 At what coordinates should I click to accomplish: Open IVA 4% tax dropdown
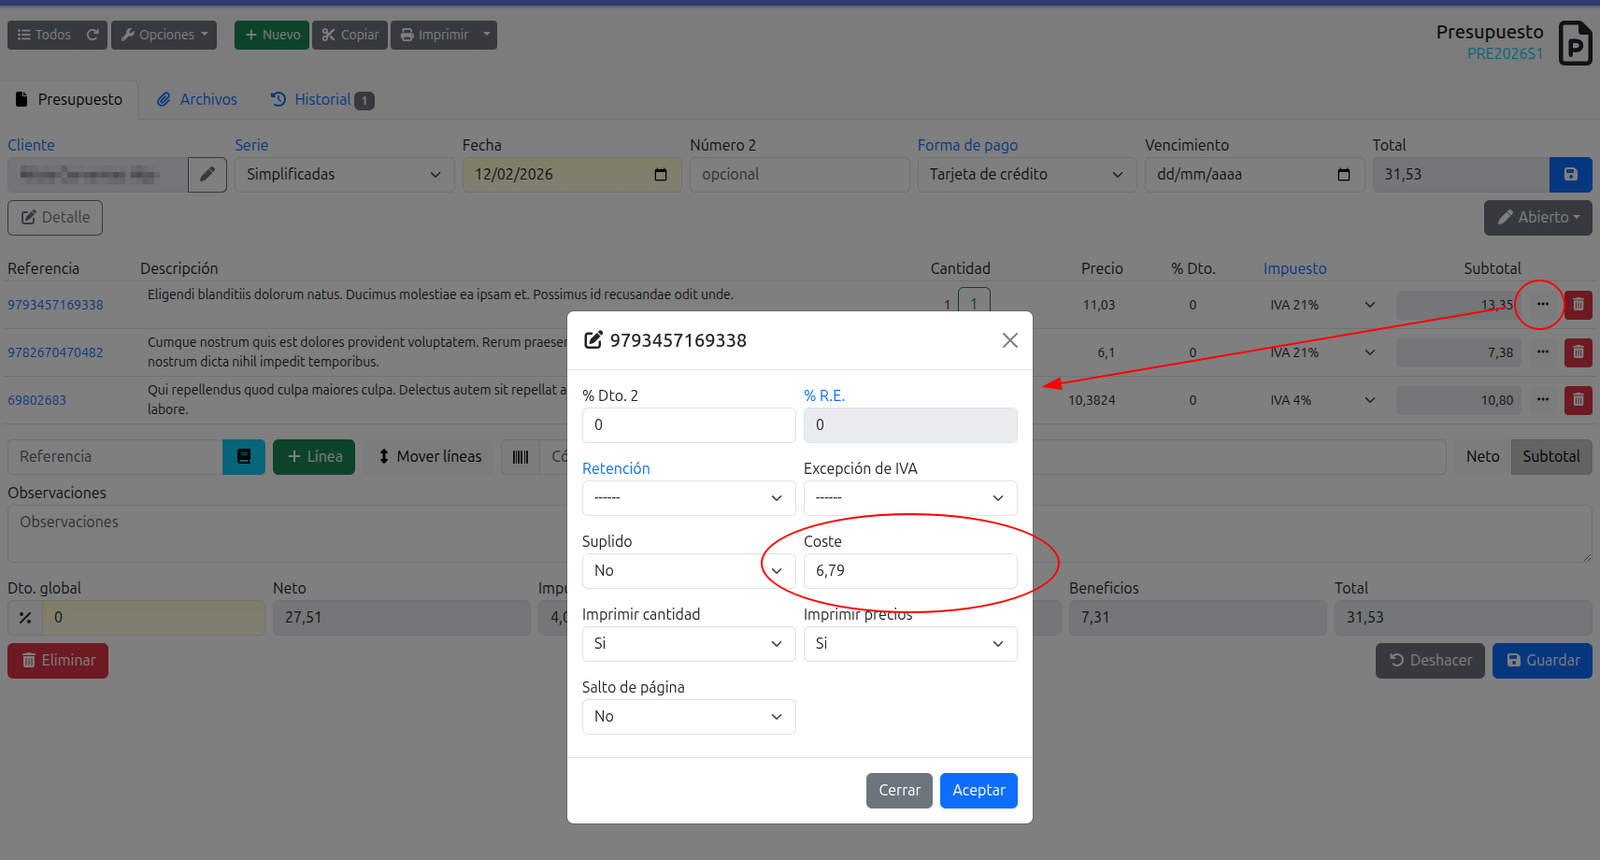coord(1324,400)
